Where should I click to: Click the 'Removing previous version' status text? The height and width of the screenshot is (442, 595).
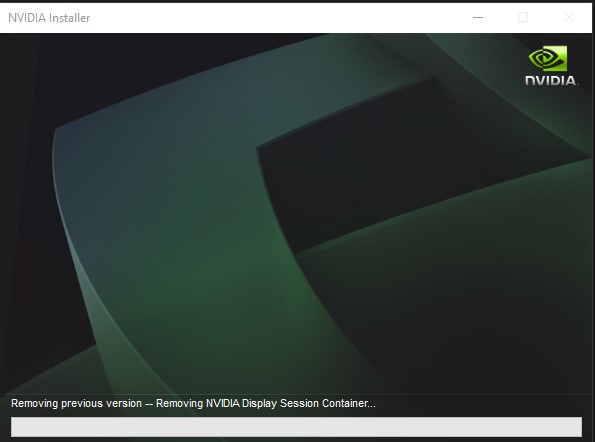pyautogui.click(x=76, y=403)
